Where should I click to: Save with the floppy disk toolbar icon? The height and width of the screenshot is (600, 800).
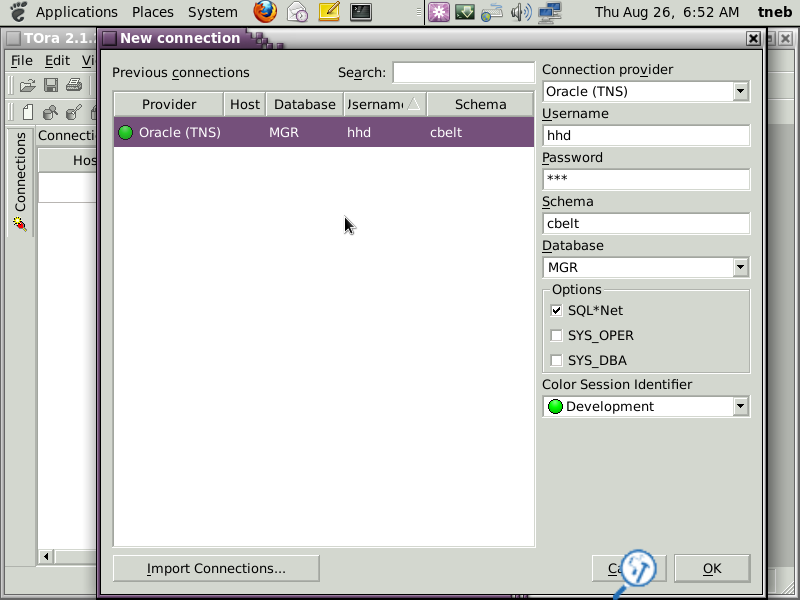[x=50, y=84]
